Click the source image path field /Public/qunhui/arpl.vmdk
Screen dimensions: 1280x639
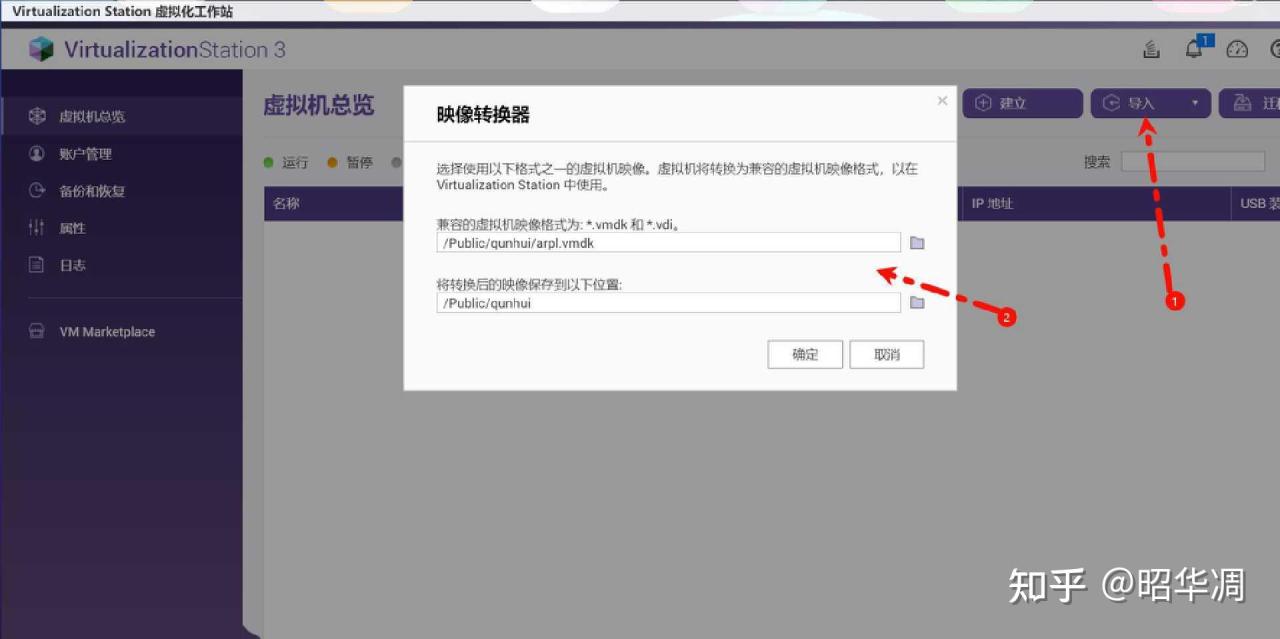(669, 242)
